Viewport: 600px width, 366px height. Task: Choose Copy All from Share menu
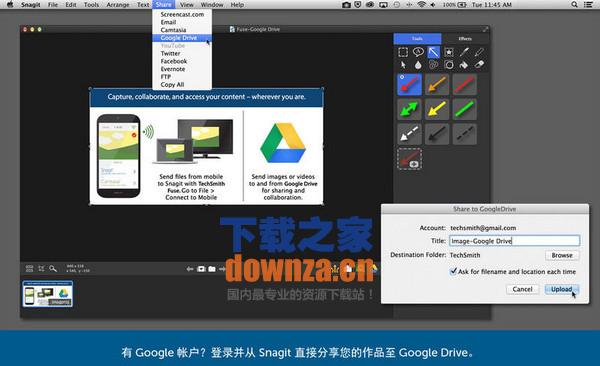pos(182,85)
